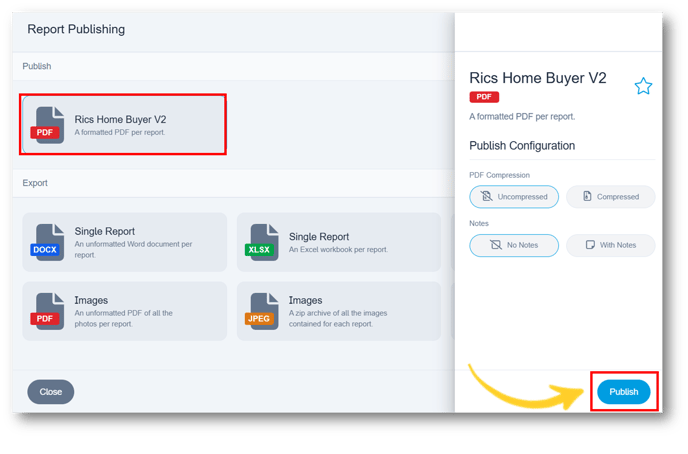Image resolution: width=688 pixels, height=454 pixels.
Task: Click the blue Publish button
Action: tap(624, 392)
